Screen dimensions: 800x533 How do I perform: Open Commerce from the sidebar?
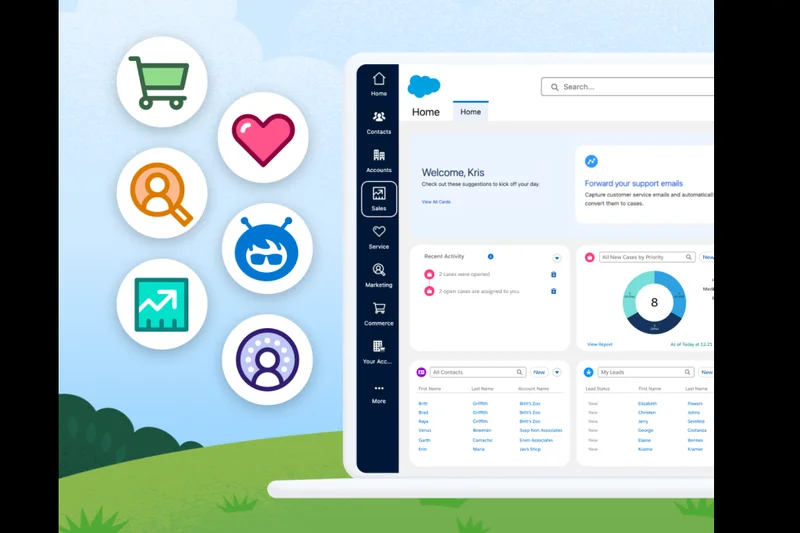click(x=379, y=314)
